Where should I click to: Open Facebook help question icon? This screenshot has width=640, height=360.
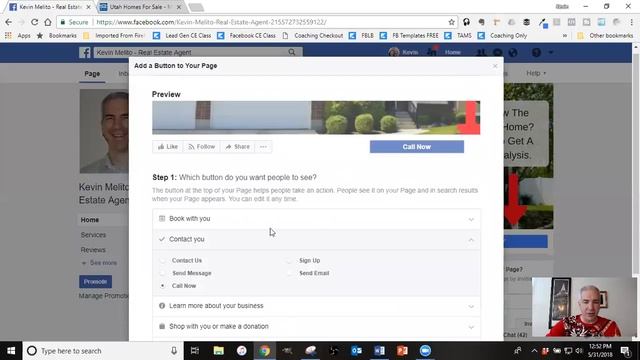coord(536,52)
